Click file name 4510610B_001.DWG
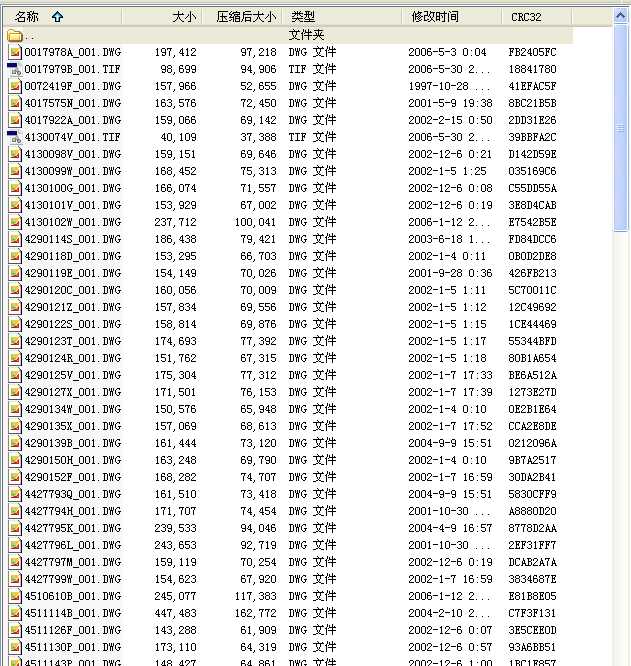The width and height of the screenshot is (631, 666). [73, 596]
